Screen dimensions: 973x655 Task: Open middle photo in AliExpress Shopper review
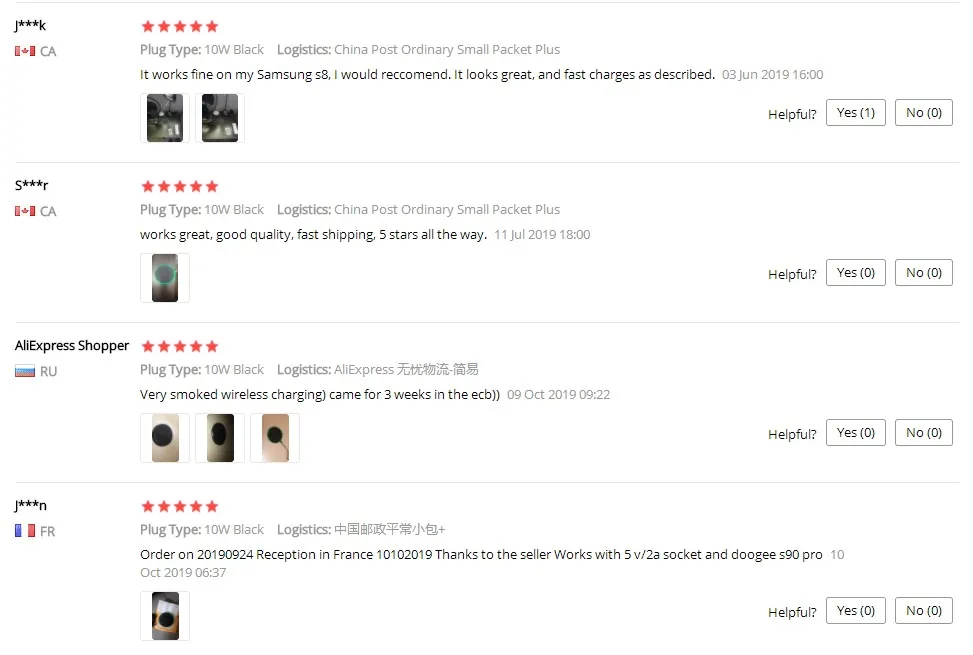[x=220, y=438]
